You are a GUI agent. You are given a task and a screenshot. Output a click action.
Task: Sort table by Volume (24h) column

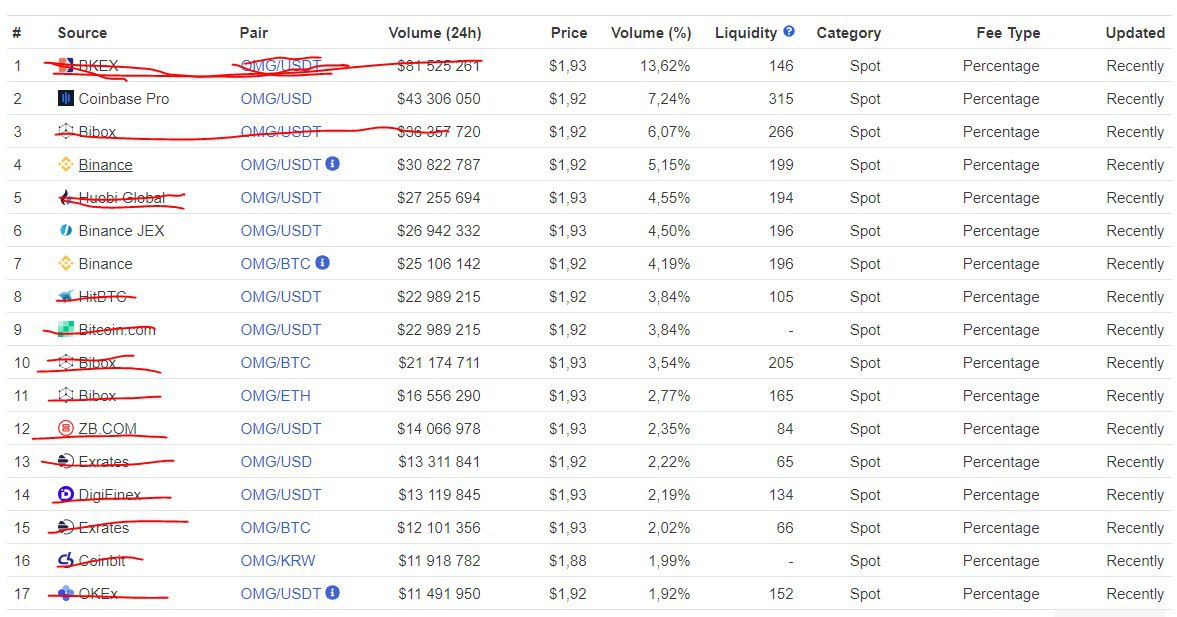point(434,33)
